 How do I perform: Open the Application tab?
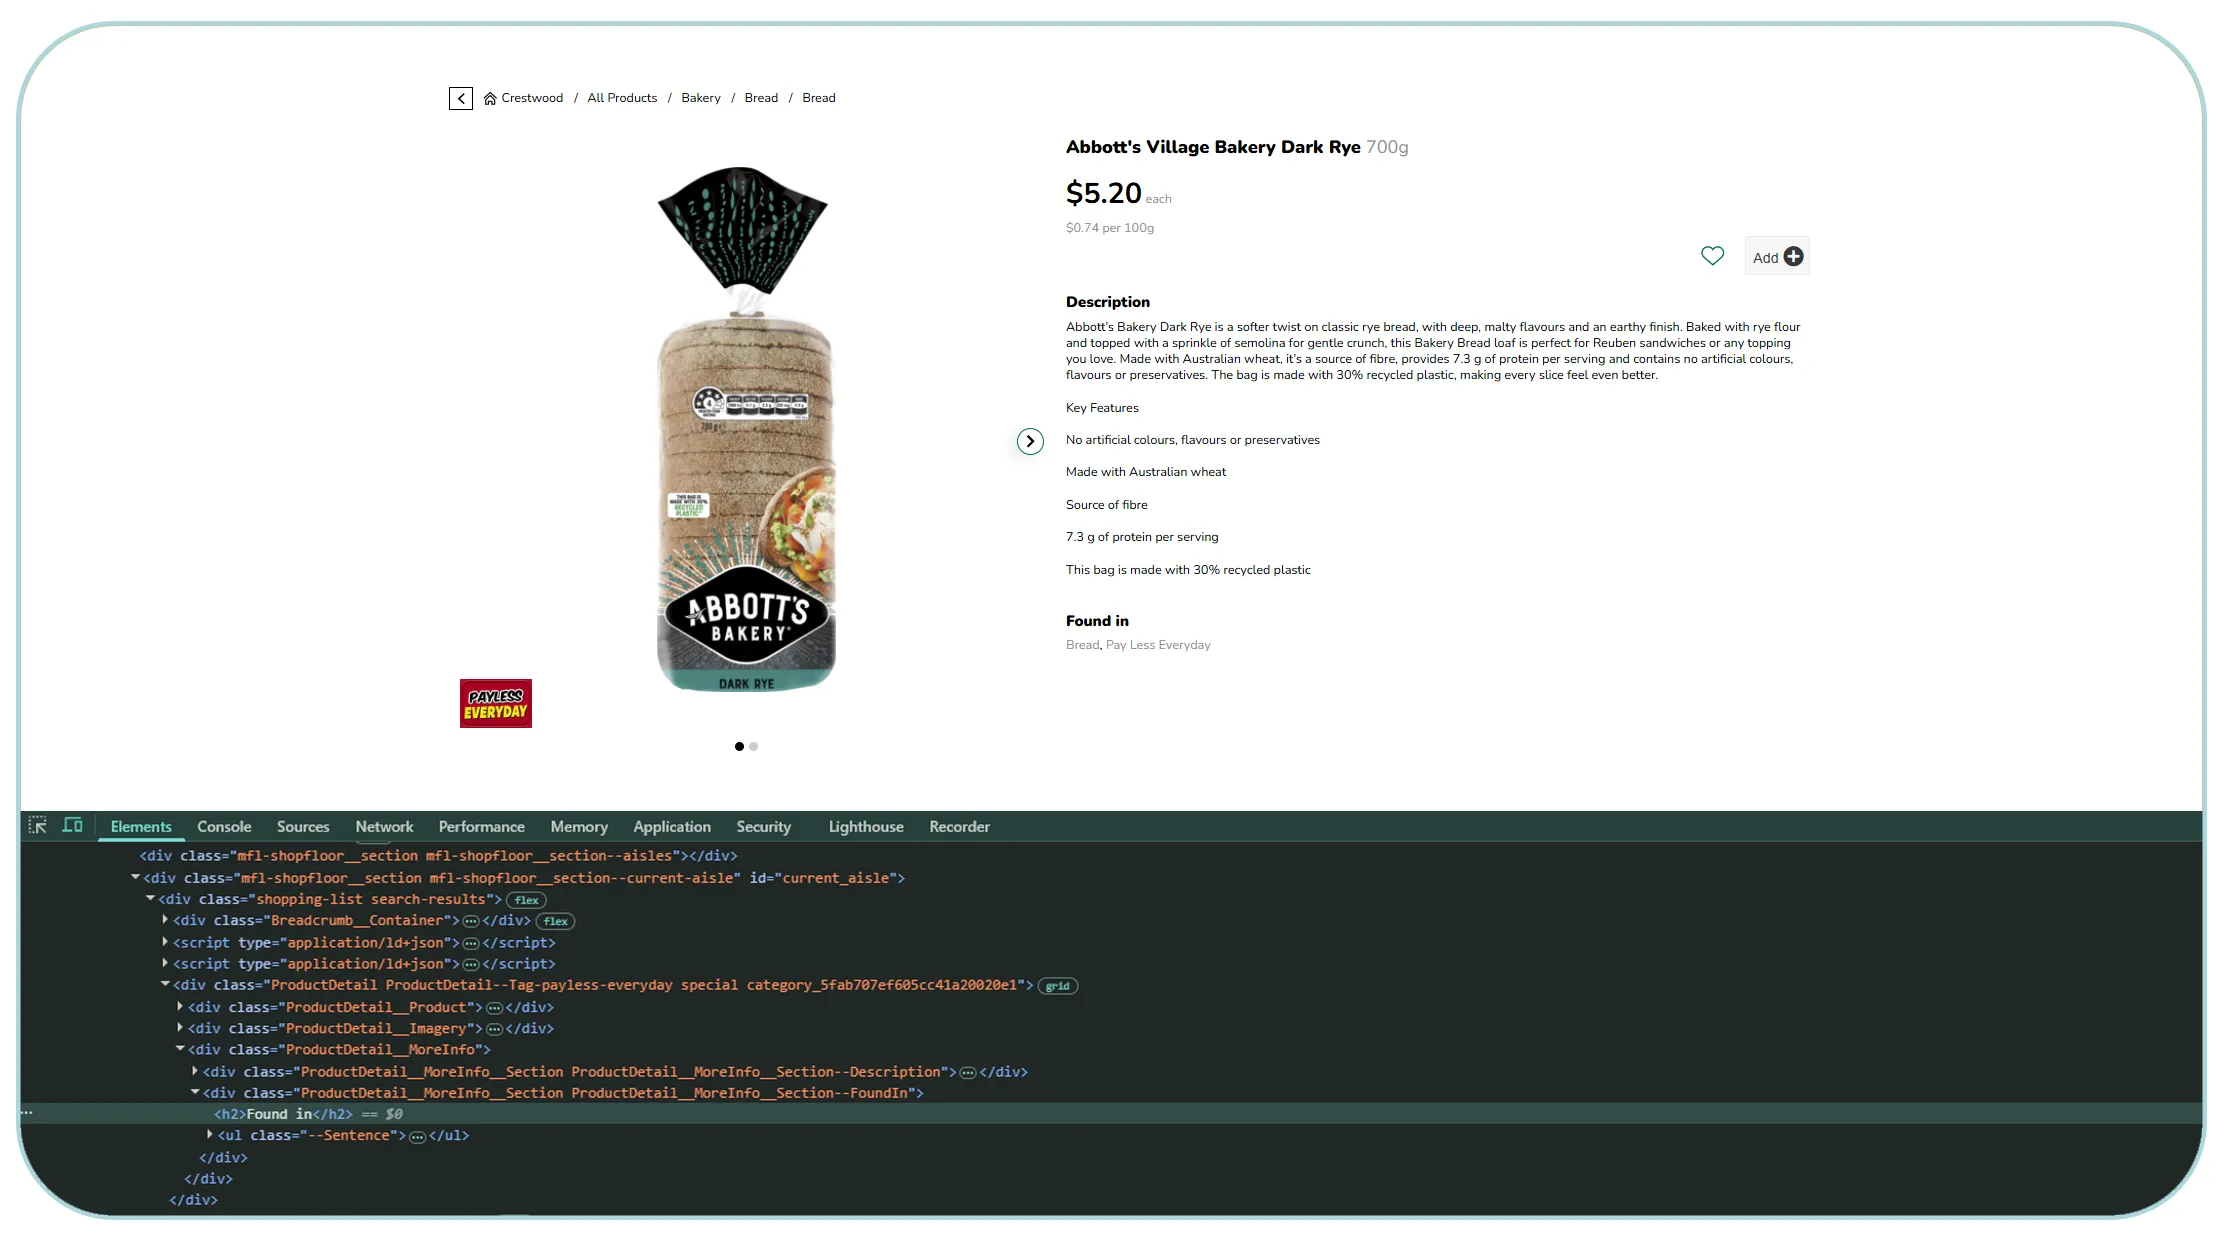(672, 827)
